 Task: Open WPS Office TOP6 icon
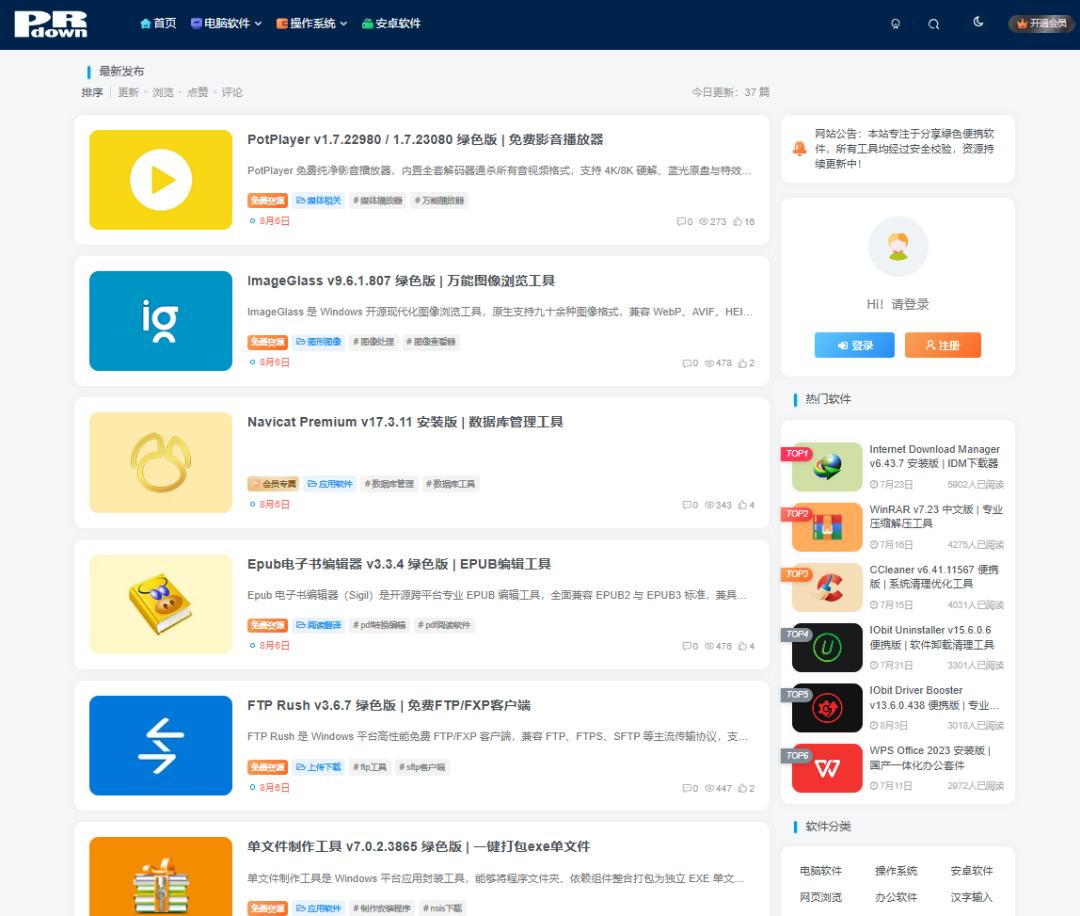(827, 768)
